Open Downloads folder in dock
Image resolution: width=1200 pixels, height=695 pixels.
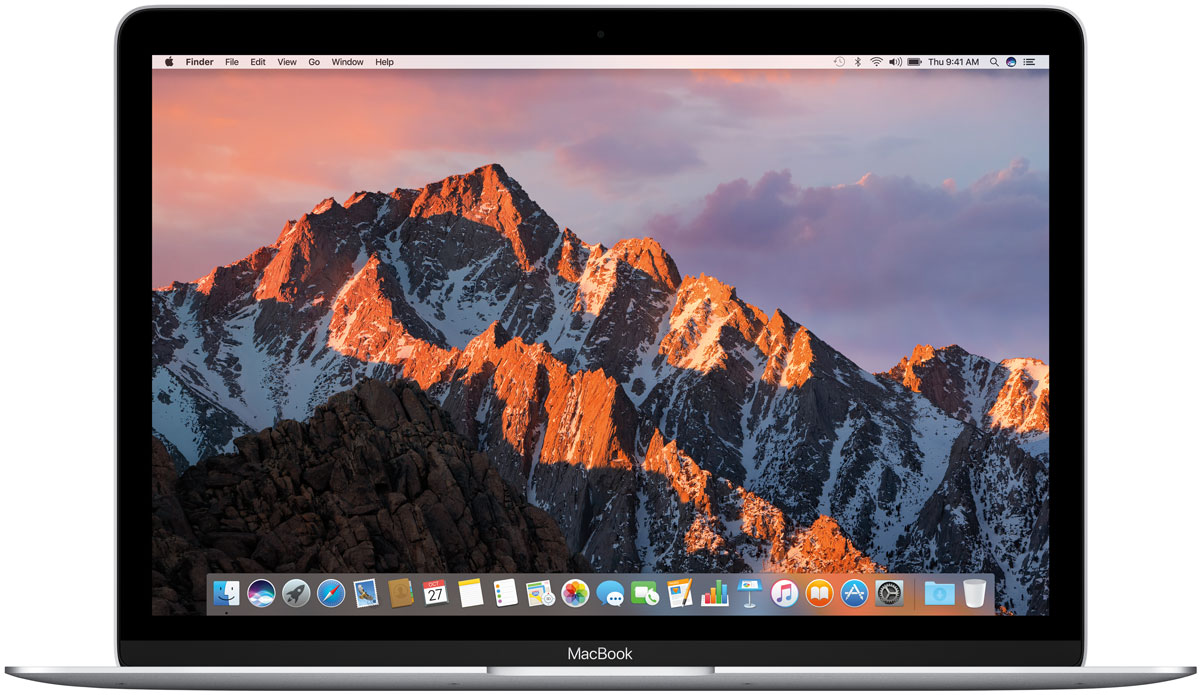[x=939, y=593]
